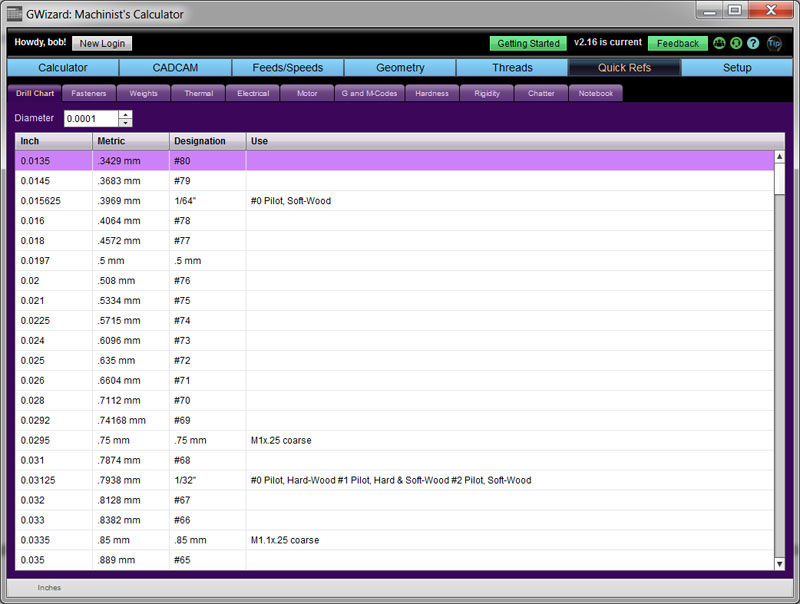Screen dimensions: 800x604
Task: Click the .4572 mm metric cell
Action: click(131, 241)
